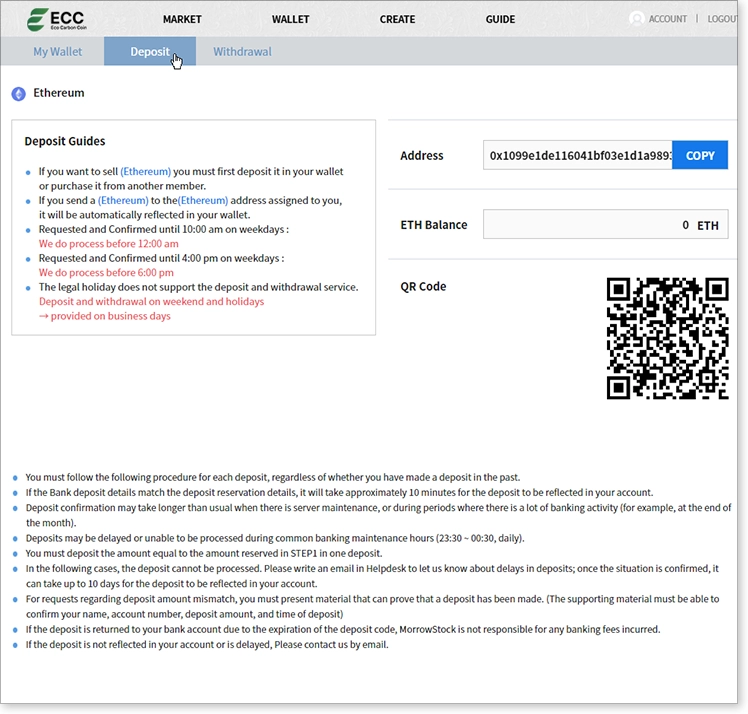Viewport: 748px width, 714px height.
Task: Copy the Ethereum deposit address
Action: coord(700,155)
